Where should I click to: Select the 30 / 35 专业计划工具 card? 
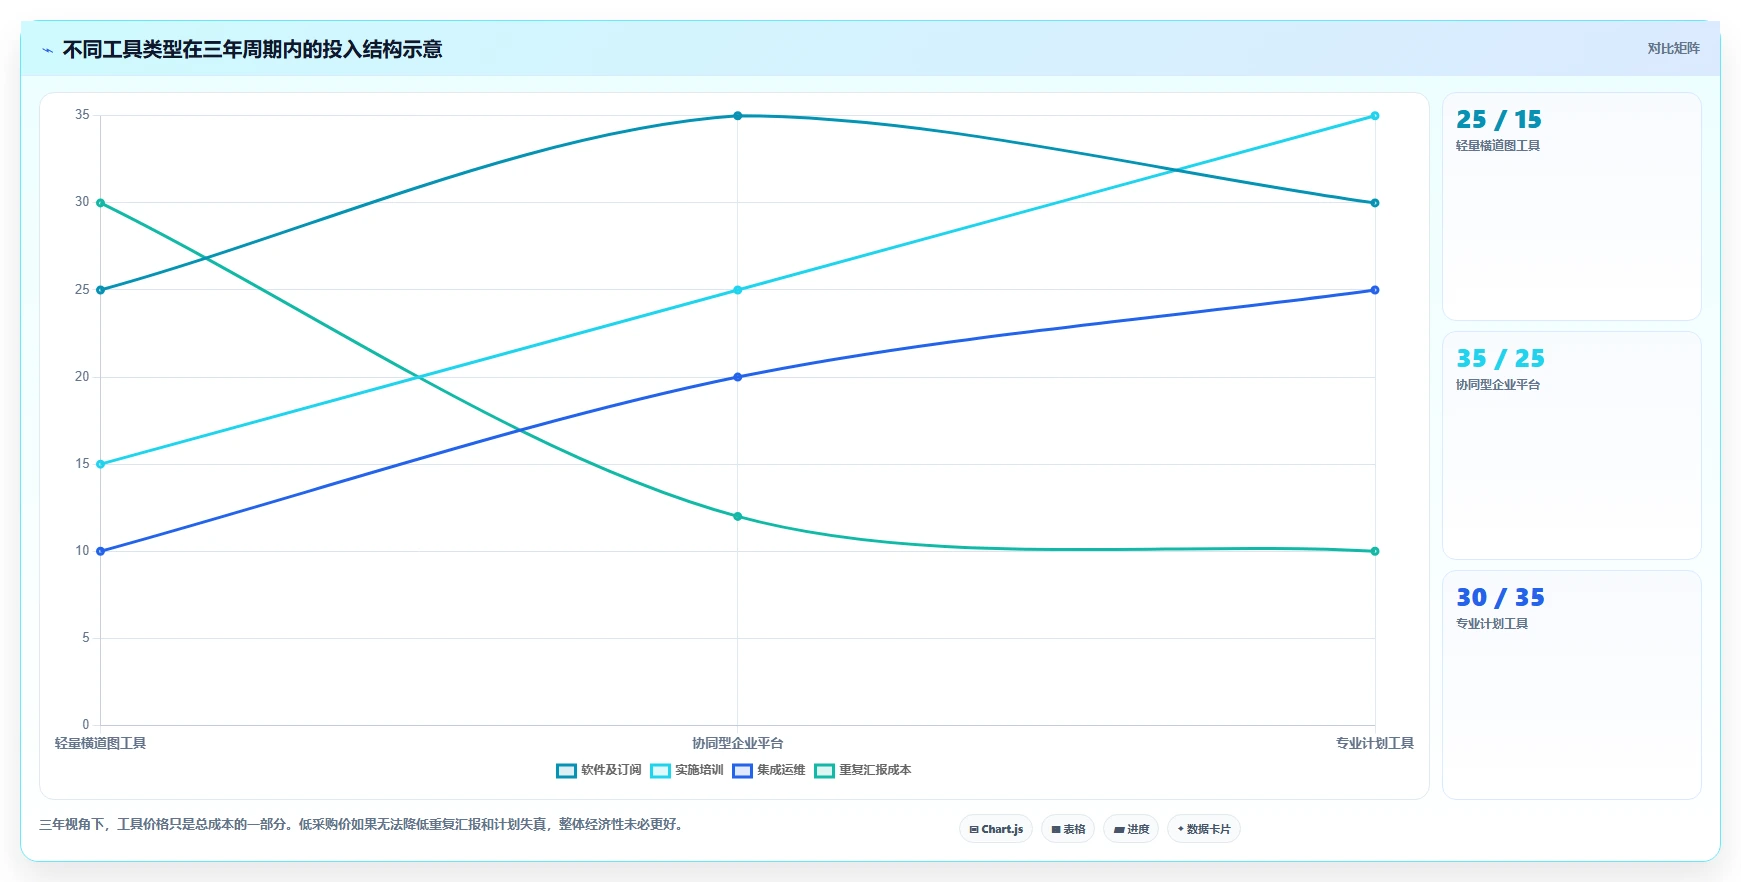click(1571, 685)
